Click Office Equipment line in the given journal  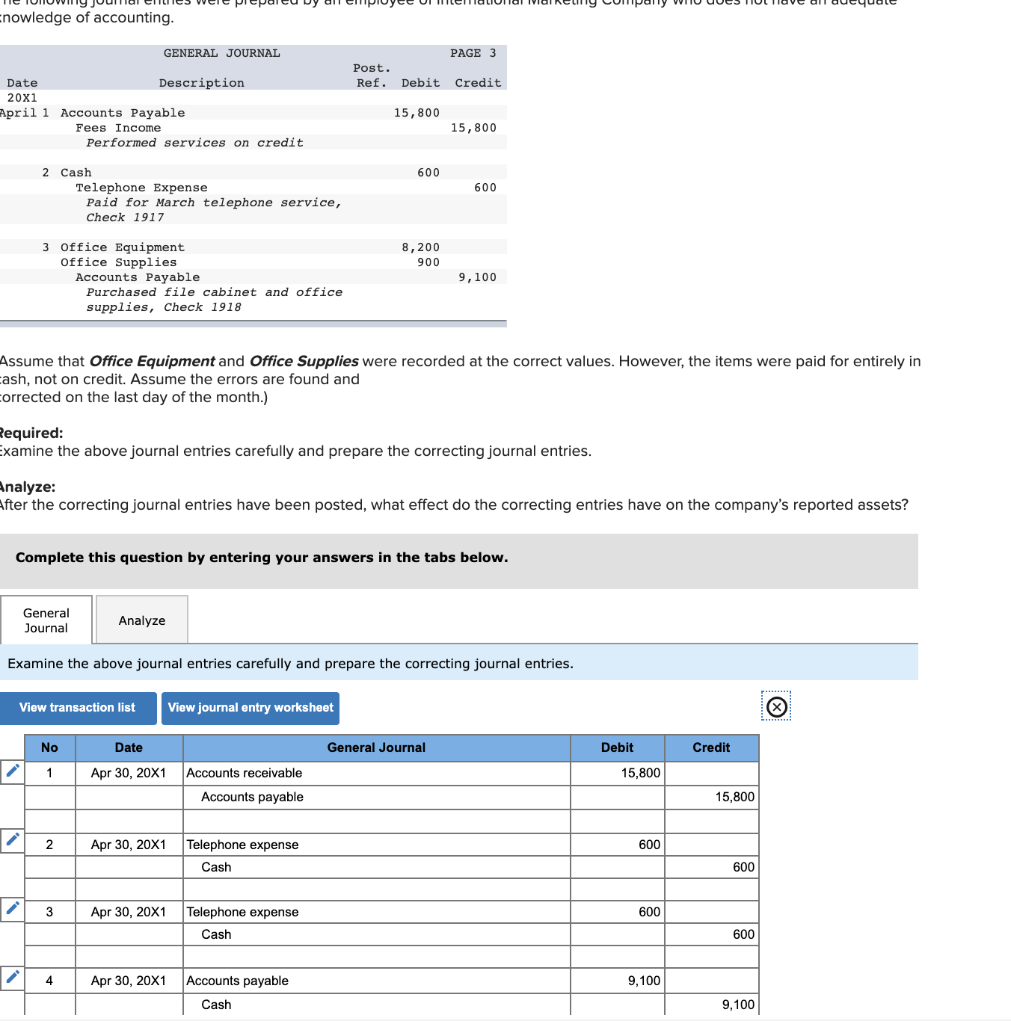(x=123, y=248)
